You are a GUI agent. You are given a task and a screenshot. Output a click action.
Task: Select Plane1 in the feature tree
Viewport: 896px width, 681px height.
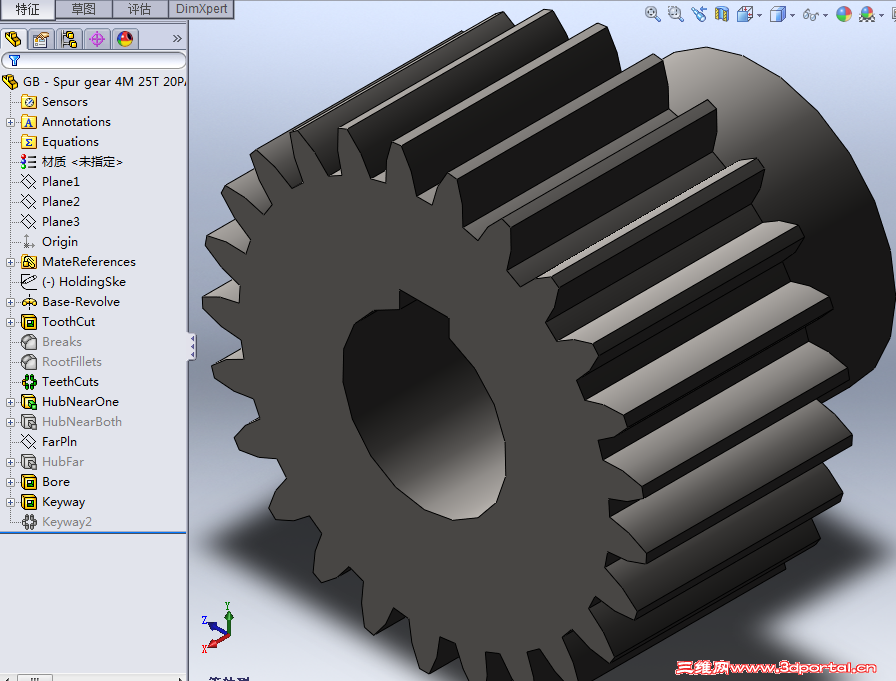click(x=50, y=182)
